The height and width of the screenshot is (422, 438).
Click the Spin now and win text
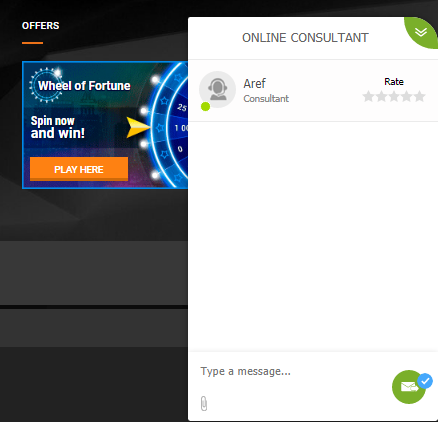(57, 127)
